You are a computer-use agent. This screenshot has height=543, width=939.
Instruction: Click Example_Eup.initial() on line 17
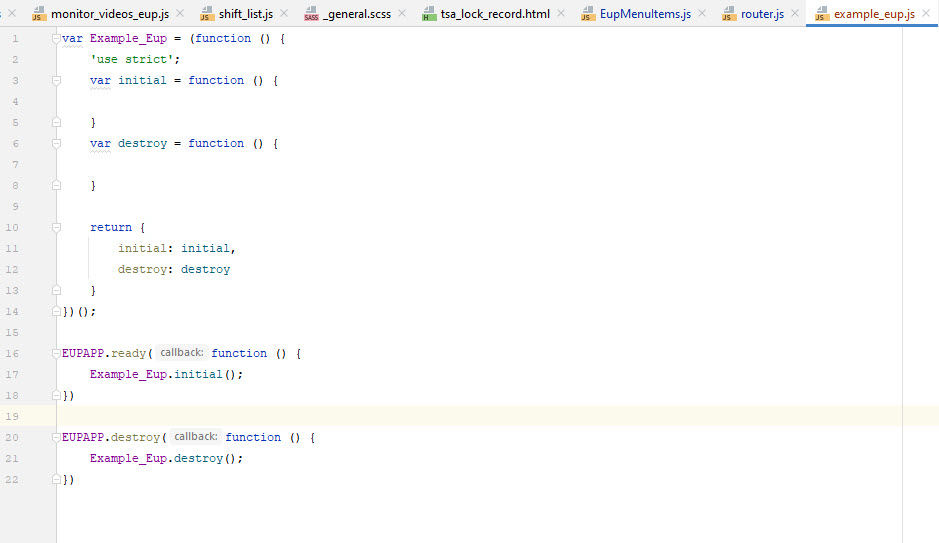click(166, 374)
